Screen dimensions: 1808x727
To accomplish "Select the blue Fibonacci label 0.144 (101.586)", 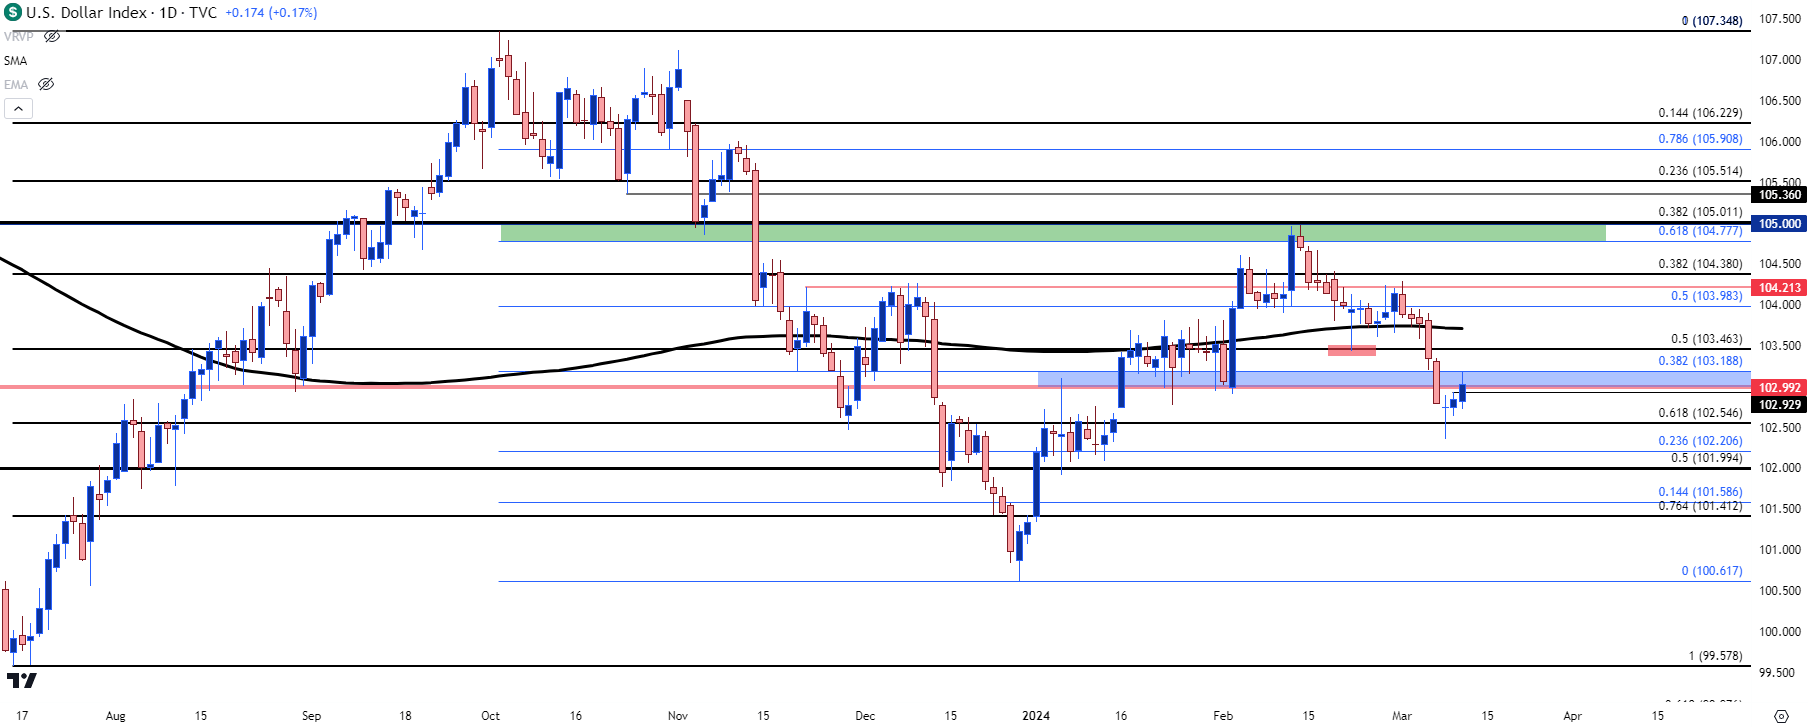I will [x=1700, y=492].
